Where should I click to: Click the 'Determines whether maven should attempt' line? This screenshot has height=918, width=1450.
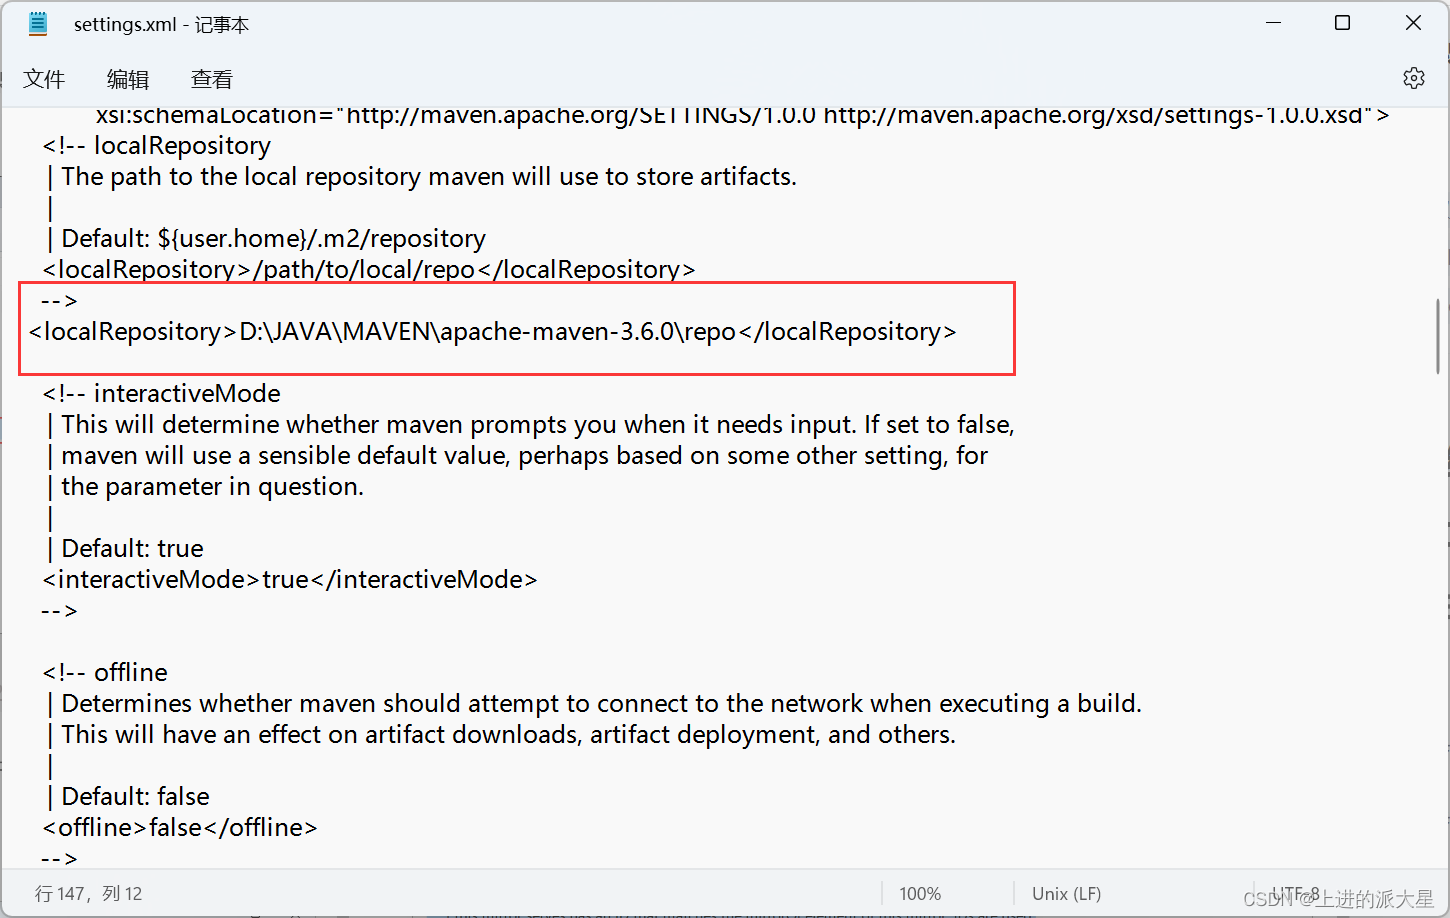click(x=593, y=704)
